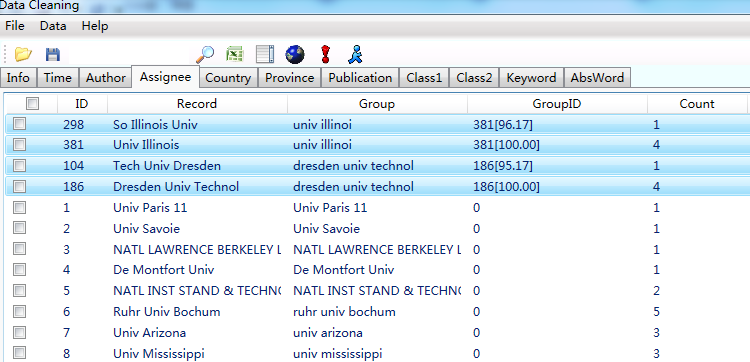
Task: Open file with the folder icon
Action: [22, 54]
